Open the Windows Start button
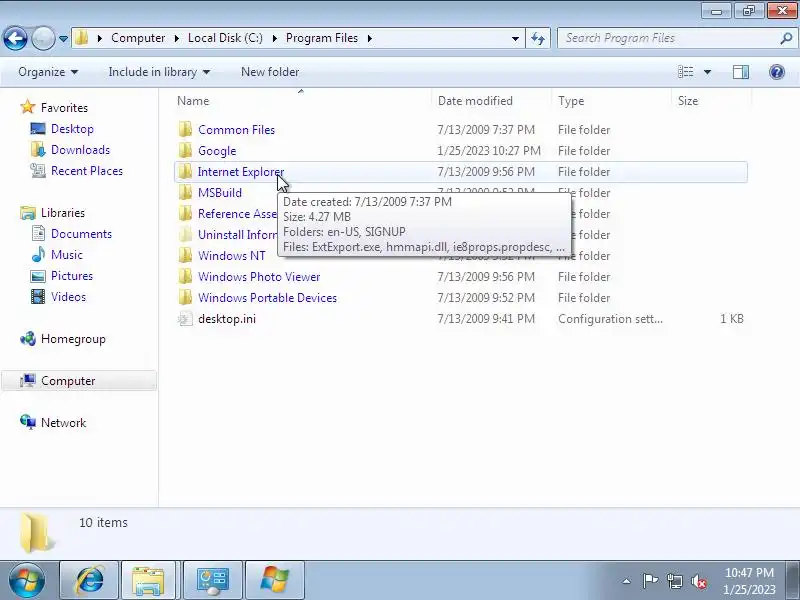This screenshot has width=800, height=600. 27,580
